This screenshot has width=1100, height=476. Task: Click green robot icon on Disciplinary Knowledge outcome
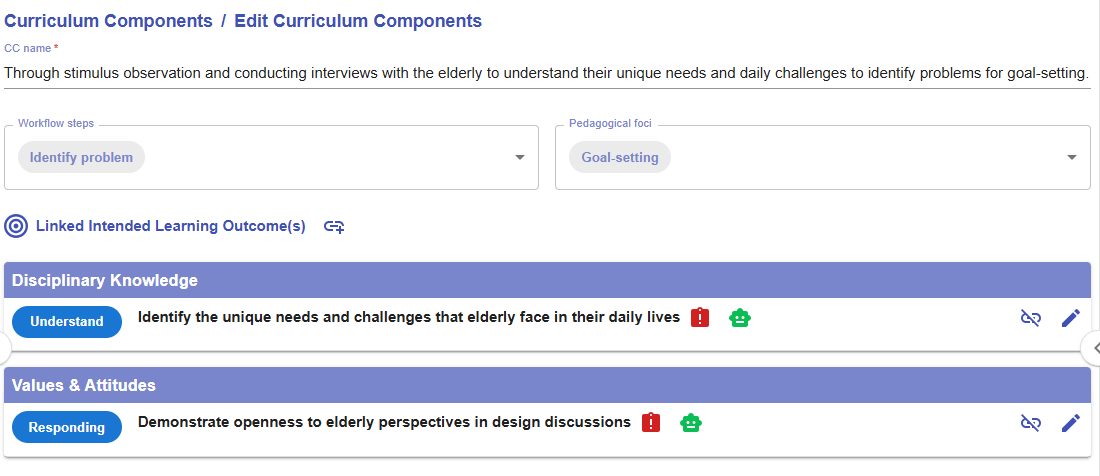[x=740, y=318]
